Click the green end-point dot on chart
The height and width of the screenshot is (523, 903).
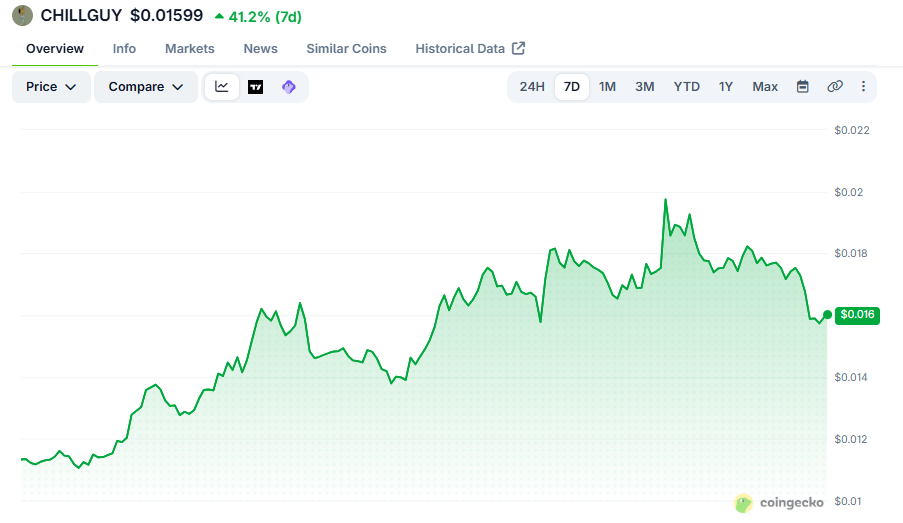pos(828,314)
